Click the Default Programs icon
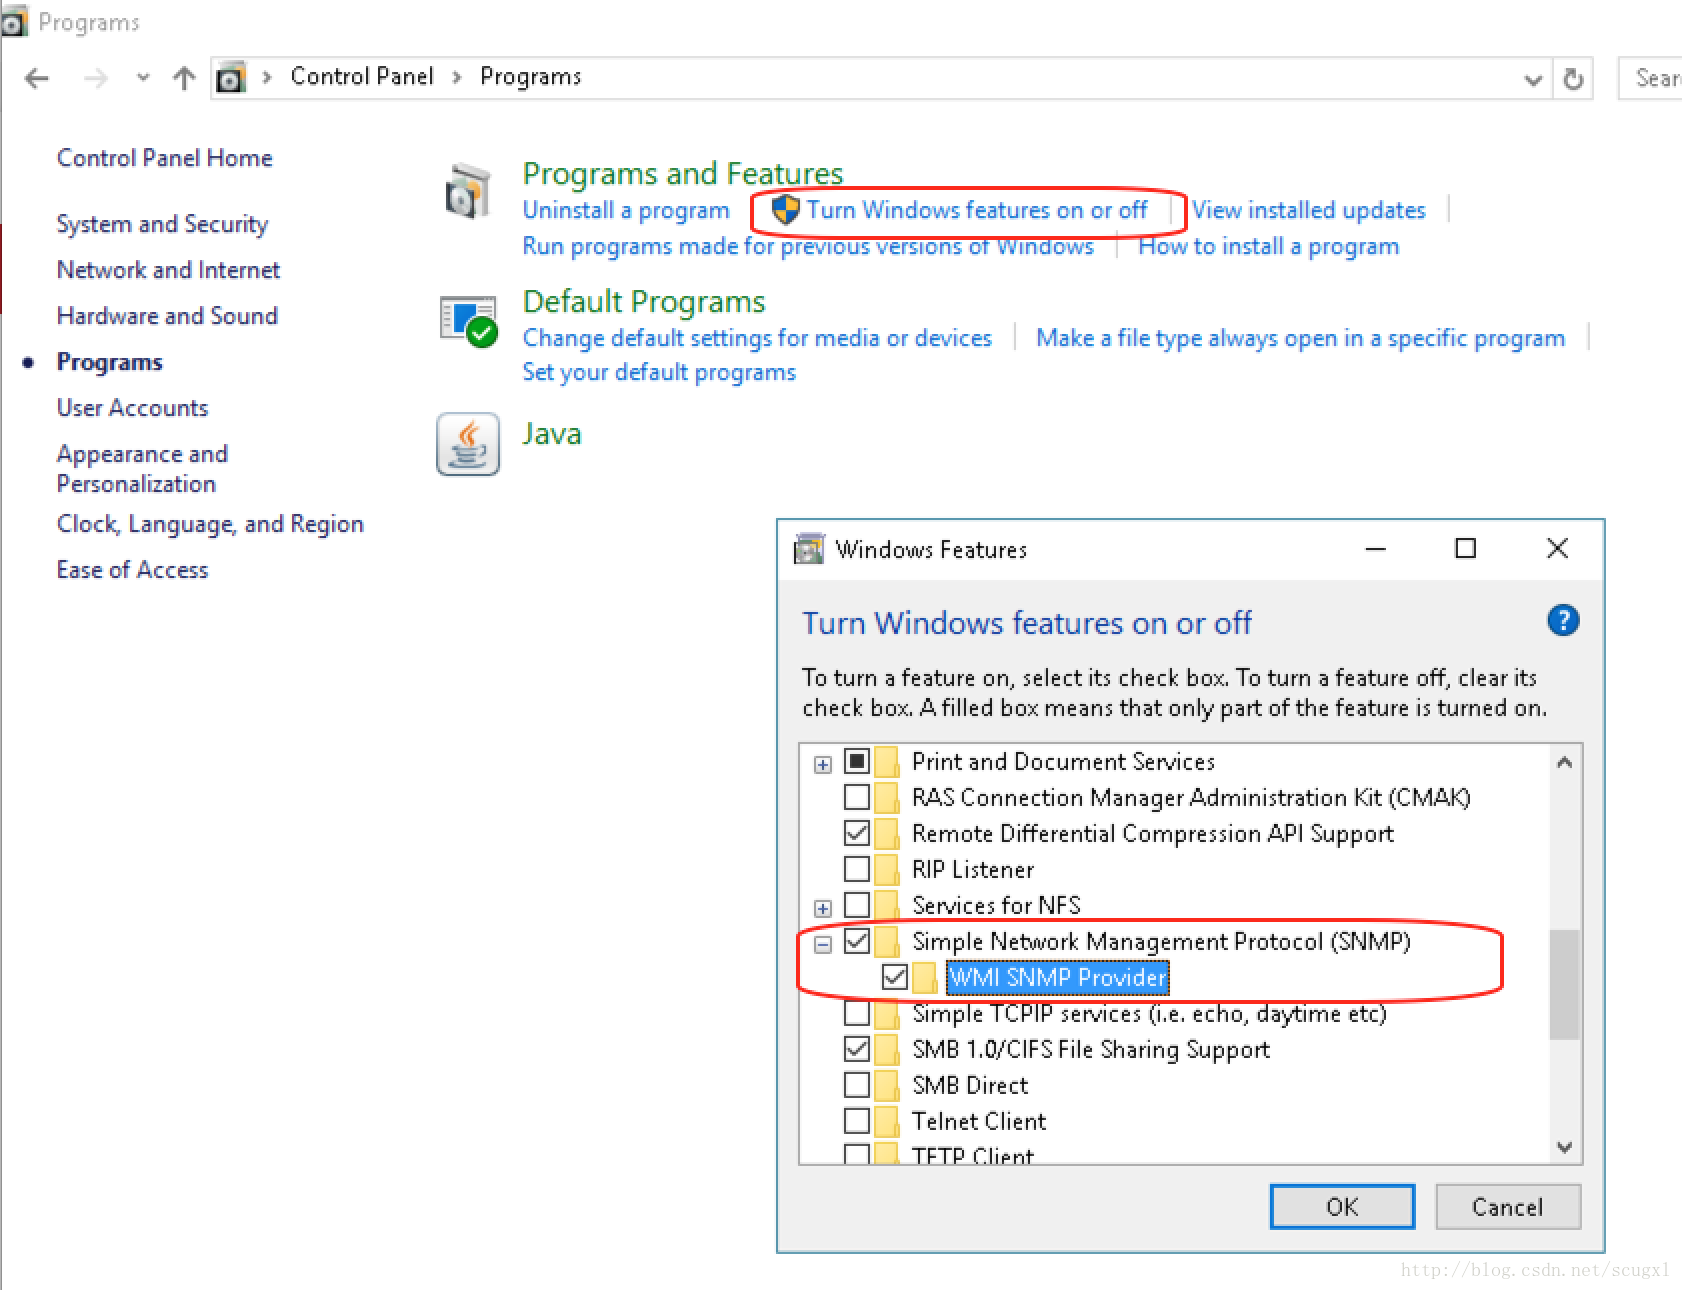1682x1290 pixels. click(x=468, y=320)
